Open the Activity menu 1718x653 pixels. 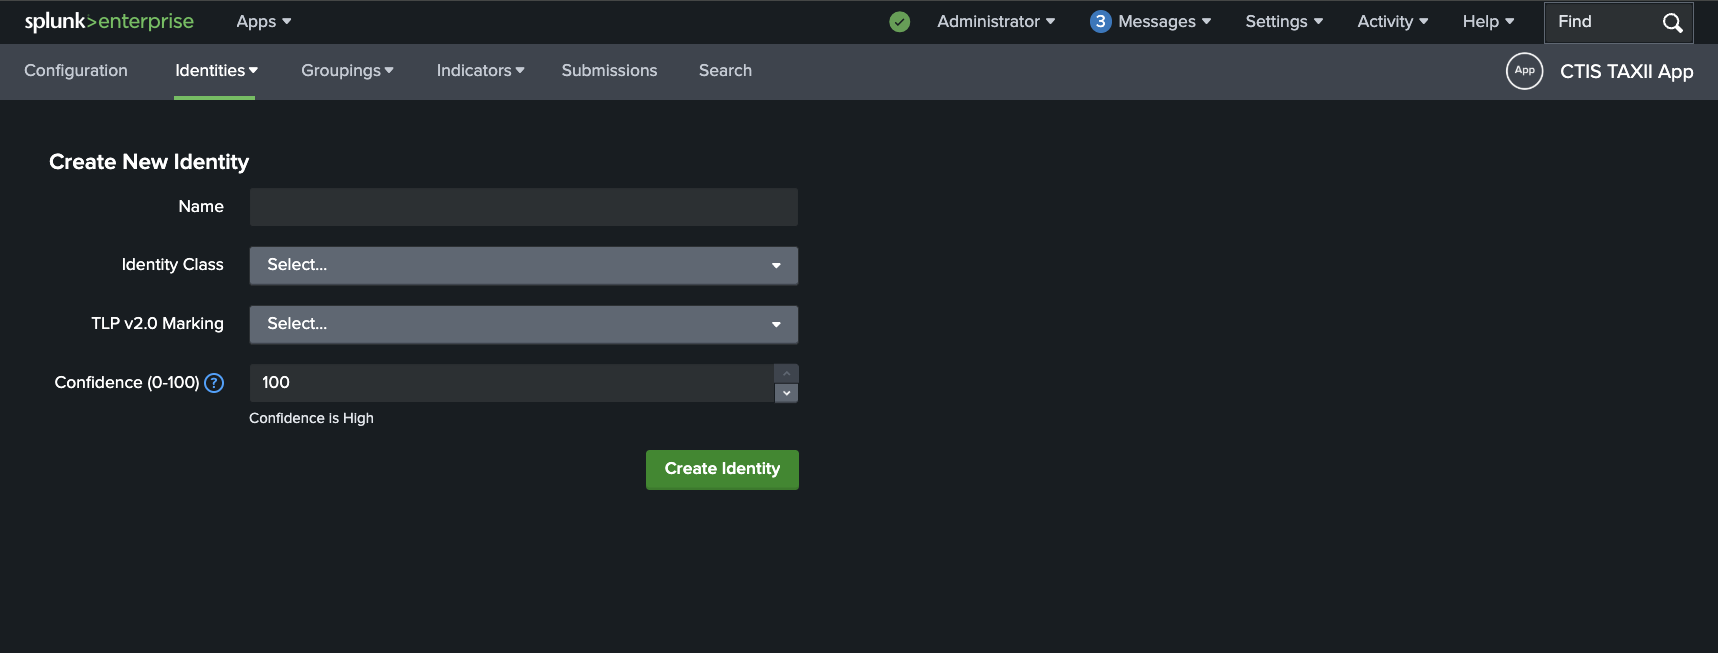point(1392,22)
